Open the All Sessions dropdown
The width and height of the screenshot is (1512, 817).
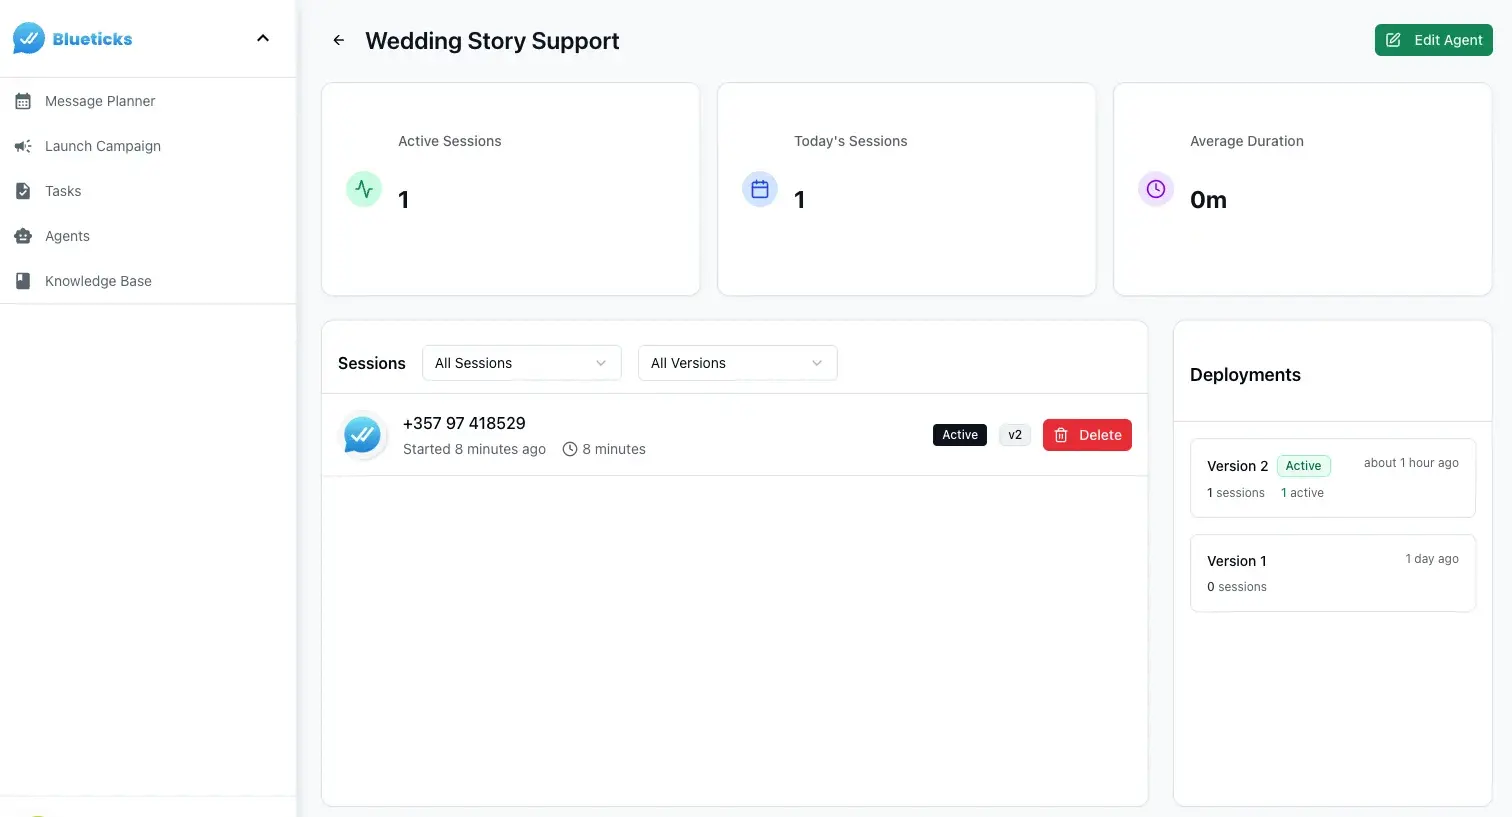point(521,363)
